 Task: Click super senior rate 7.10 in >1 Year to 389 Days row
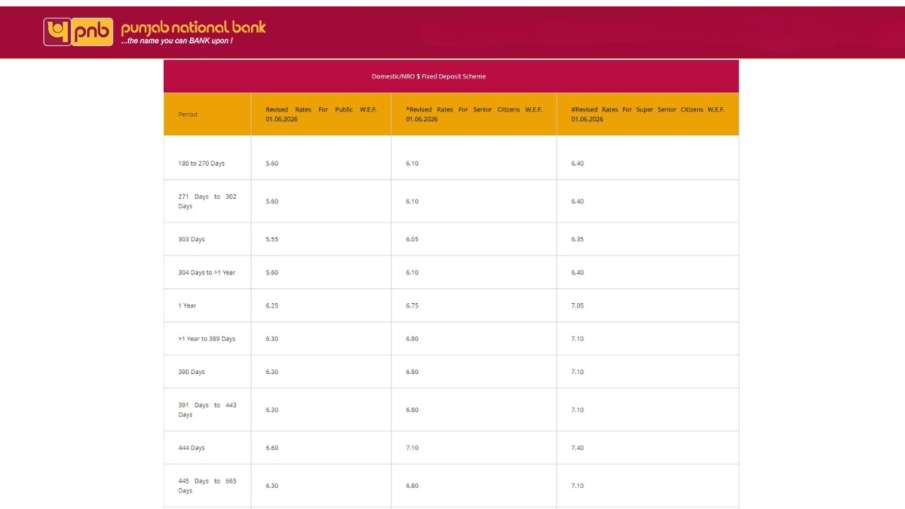[577, 339]
